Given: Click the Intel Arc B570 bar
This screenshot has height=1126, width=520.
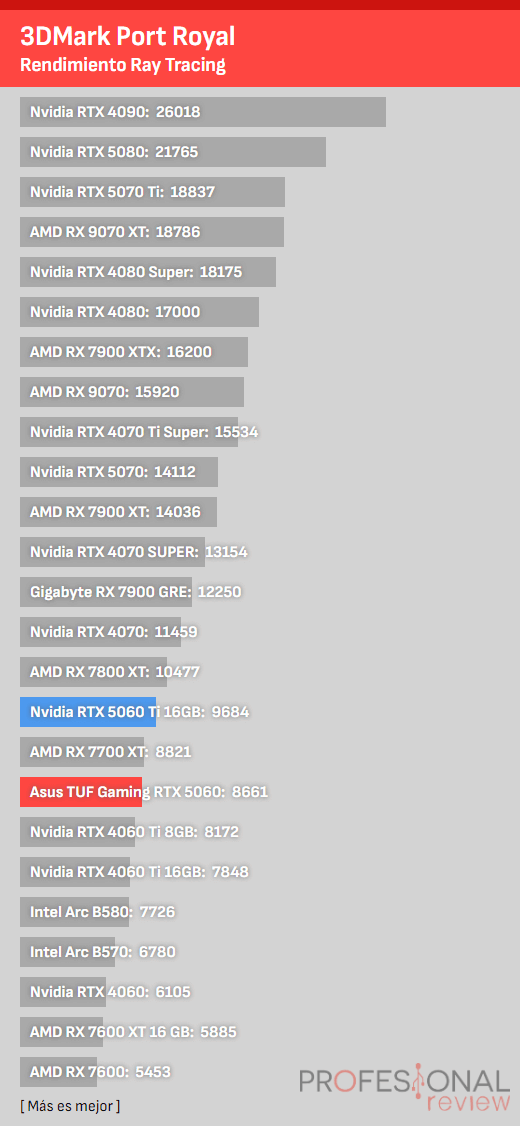Looking at the screenshot, I should click(68, 952).
